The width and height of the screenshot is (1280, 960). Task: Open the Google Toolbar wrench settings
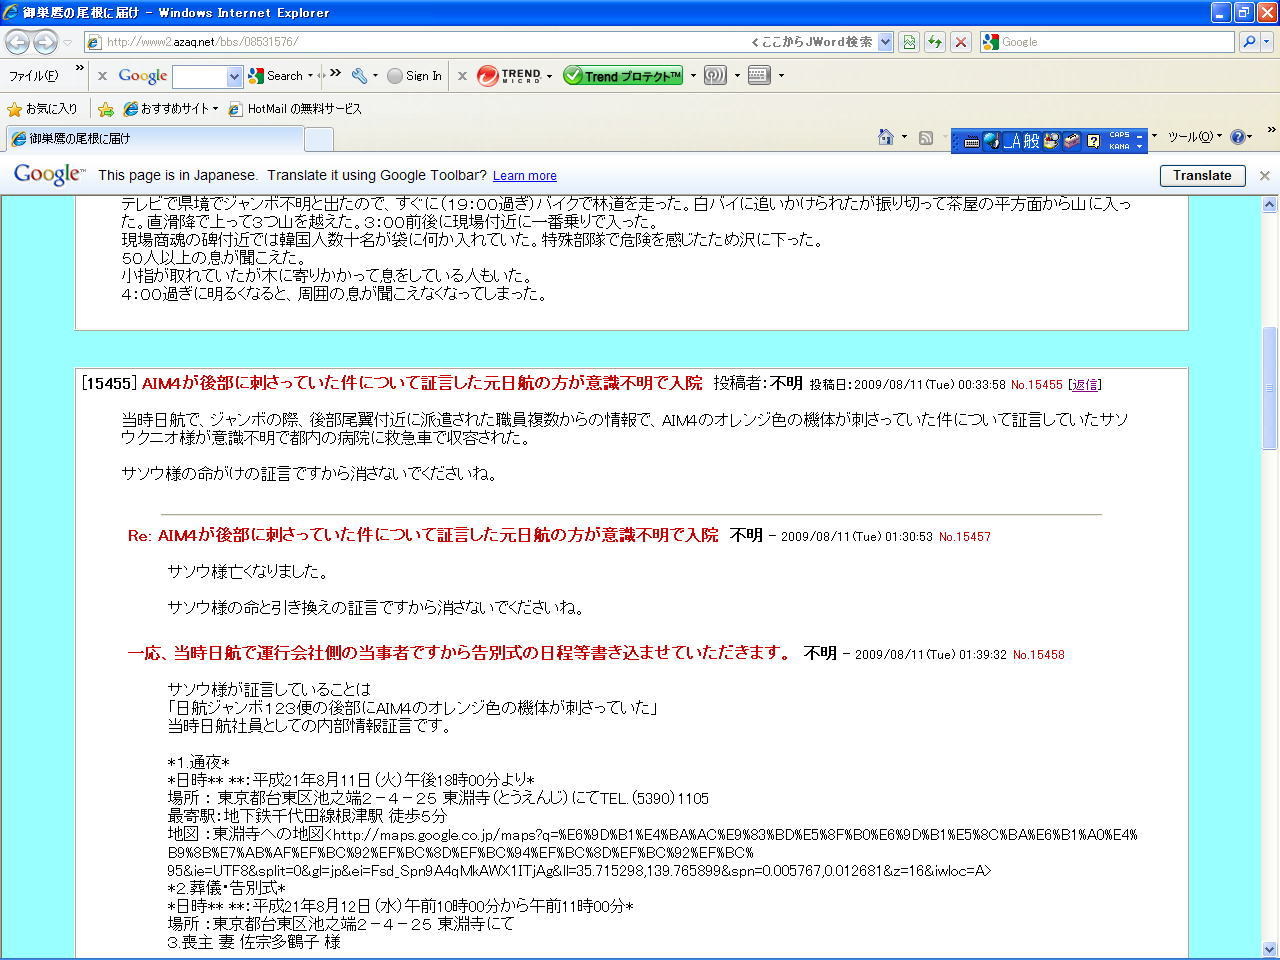[359, 76]
